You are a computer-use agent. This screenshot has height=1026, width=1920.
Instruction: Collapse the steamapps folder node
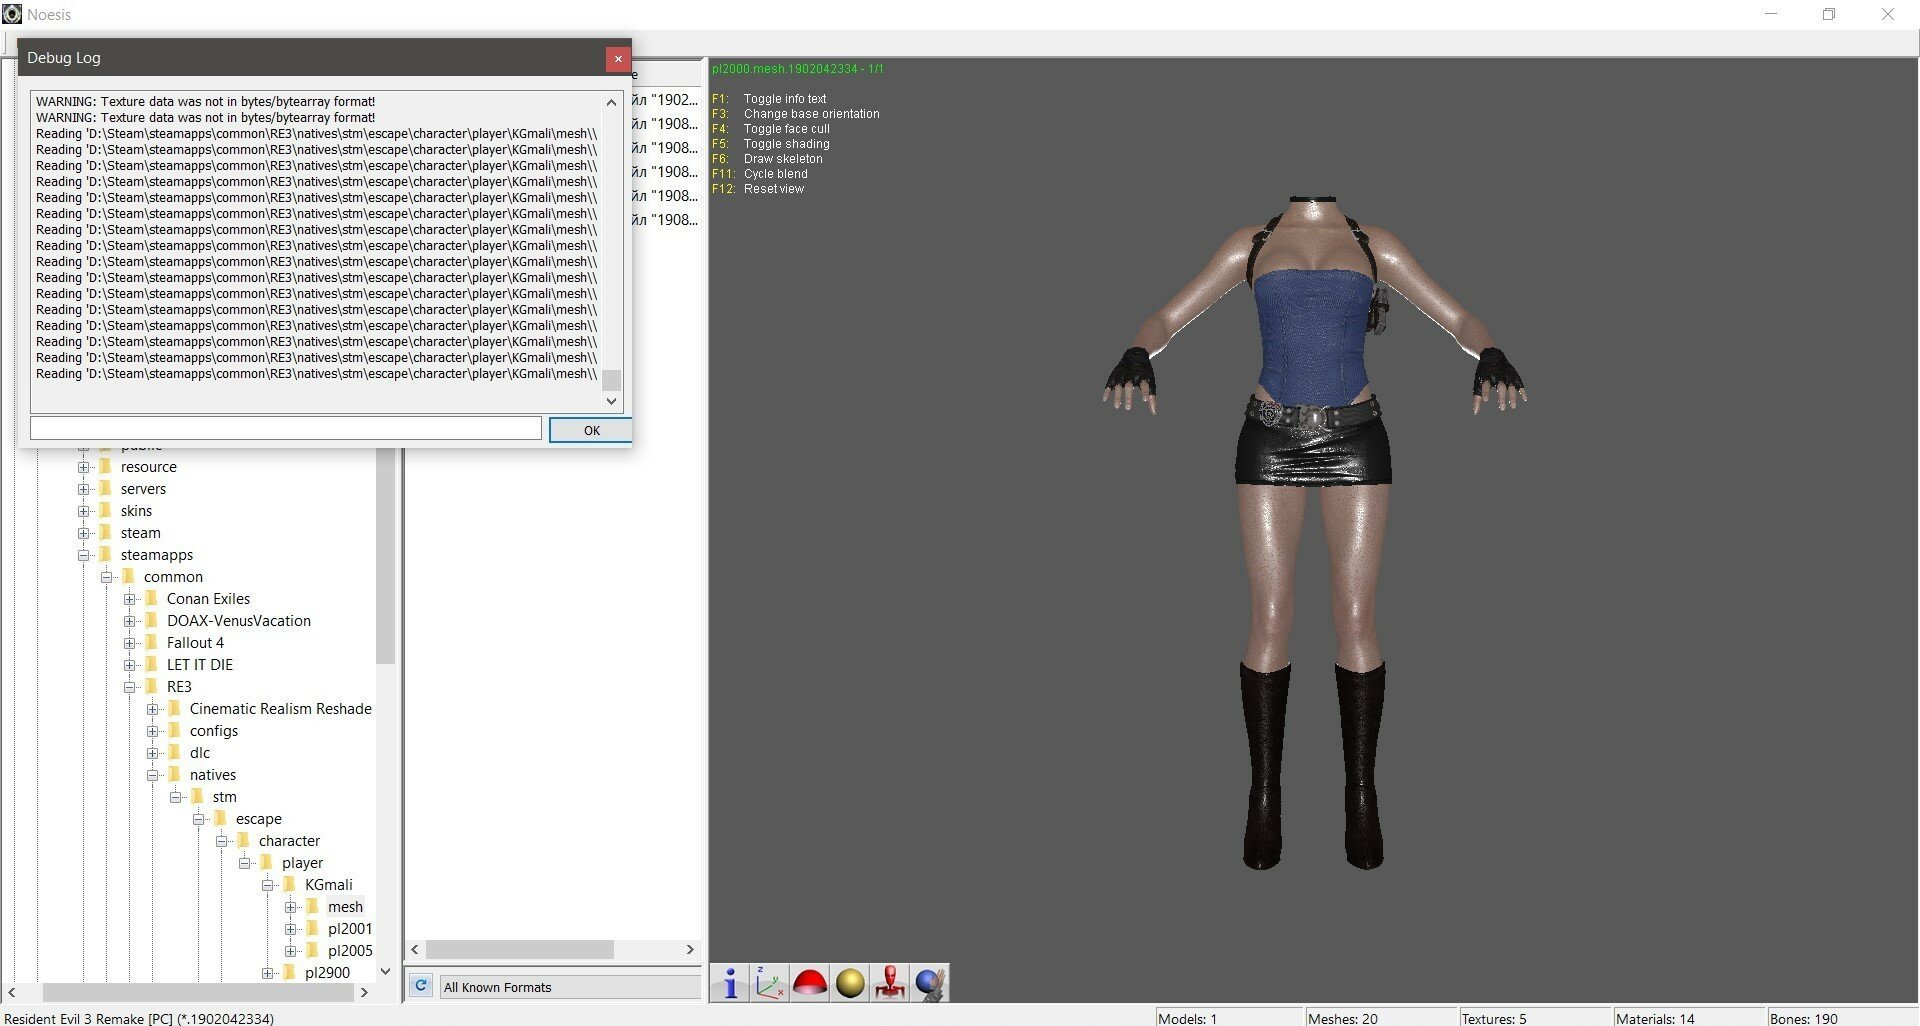pyautogui.click(x=84, y=555)
